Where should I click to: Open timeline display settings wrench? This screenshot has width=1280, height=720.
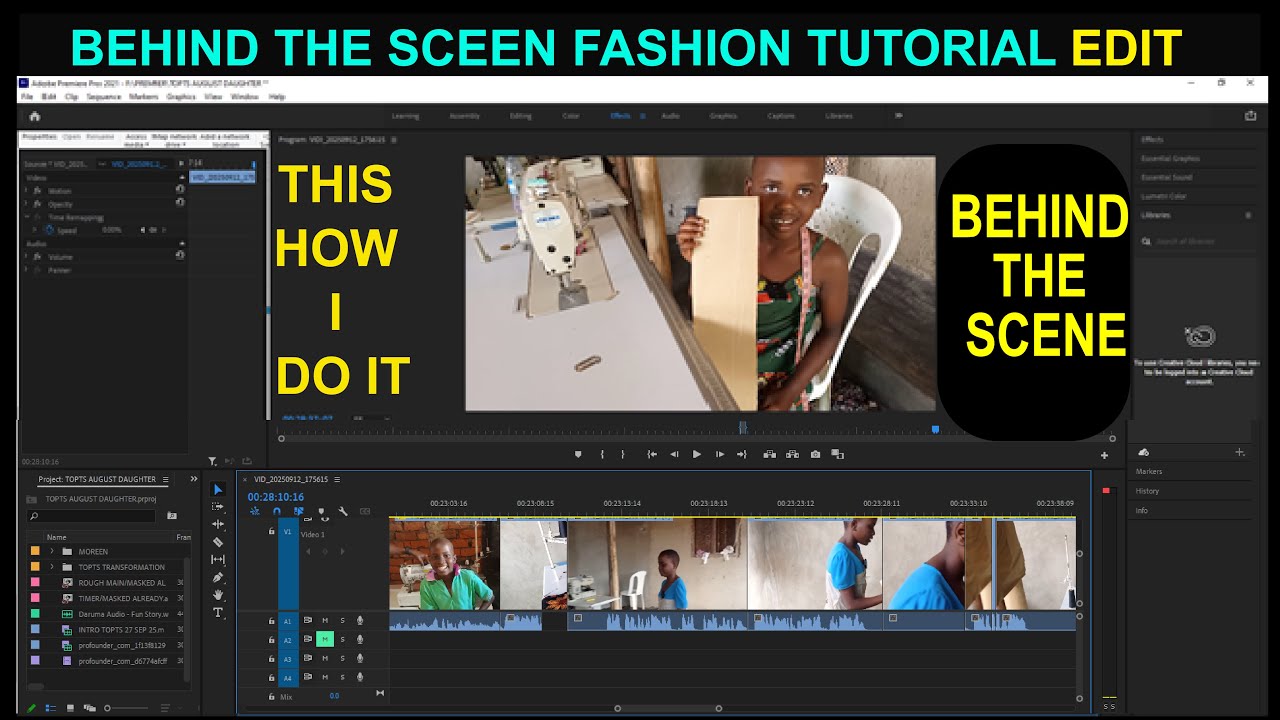click(343, 511)
